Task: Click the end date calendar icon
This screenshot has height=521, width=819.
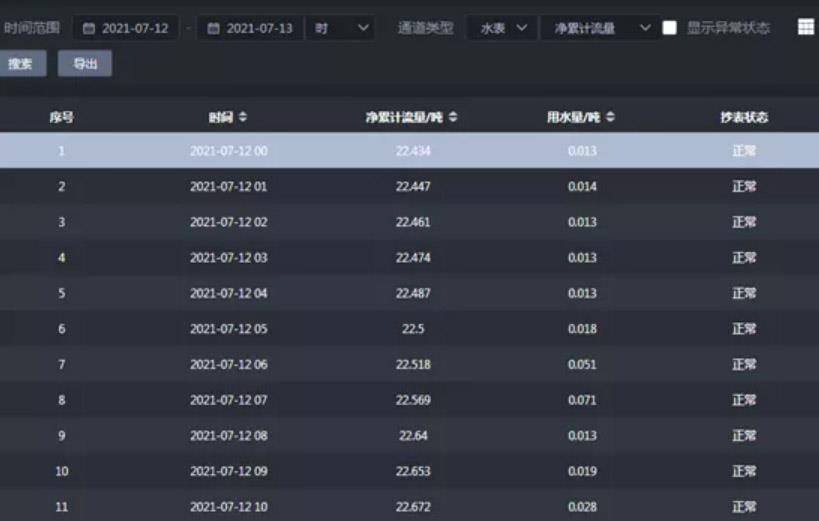Action: [213, 28]
